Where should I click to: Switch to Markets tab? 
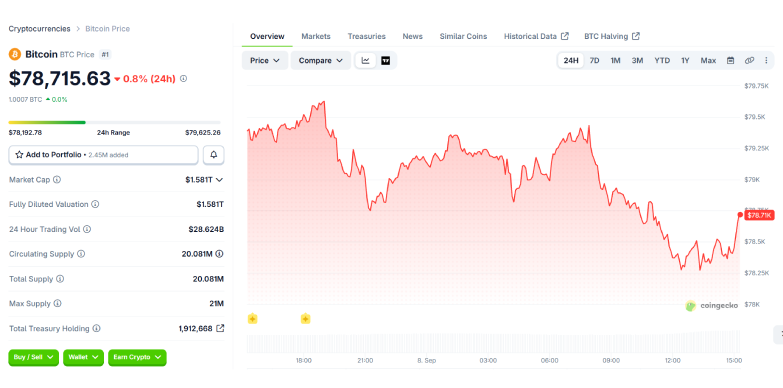click(x=316, y=36)
